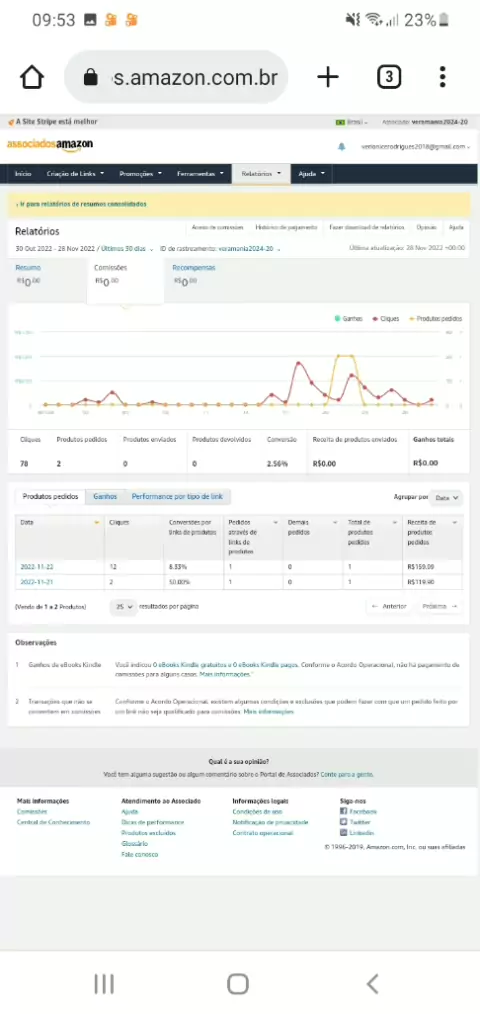Tap Android back navigation button
480x1014 pixels.
point(372,984)
